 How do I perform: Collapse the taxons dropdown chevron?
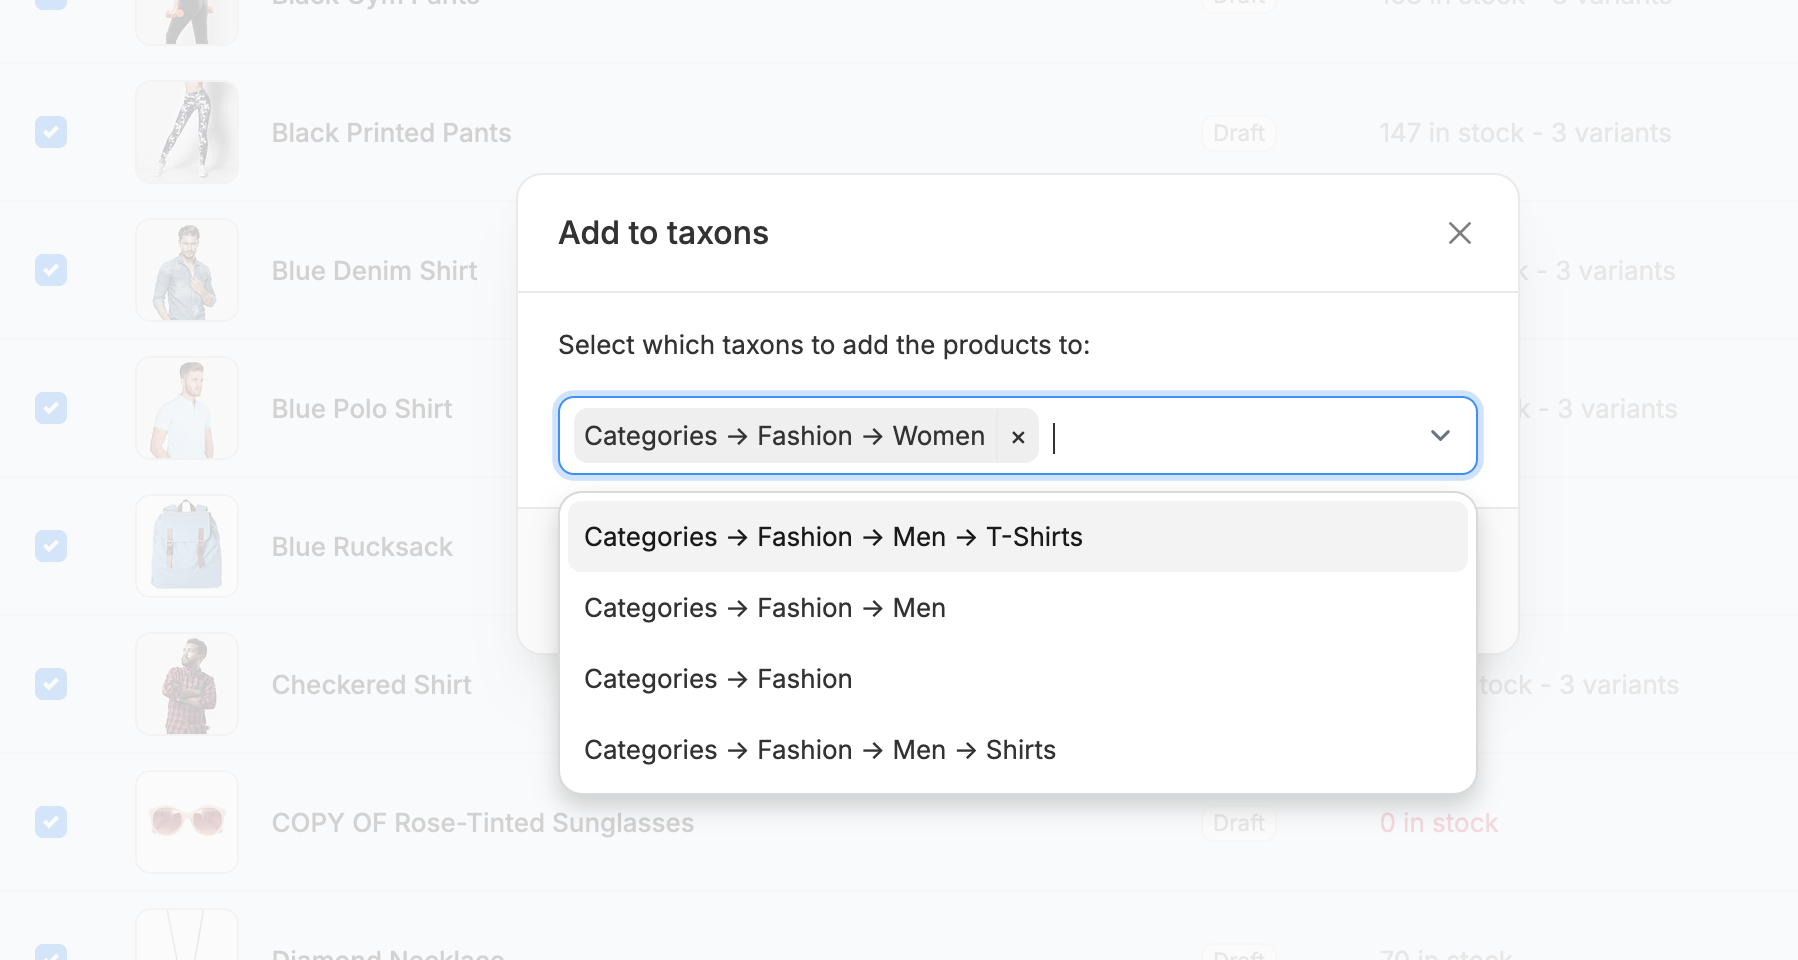coord(1440,436)
